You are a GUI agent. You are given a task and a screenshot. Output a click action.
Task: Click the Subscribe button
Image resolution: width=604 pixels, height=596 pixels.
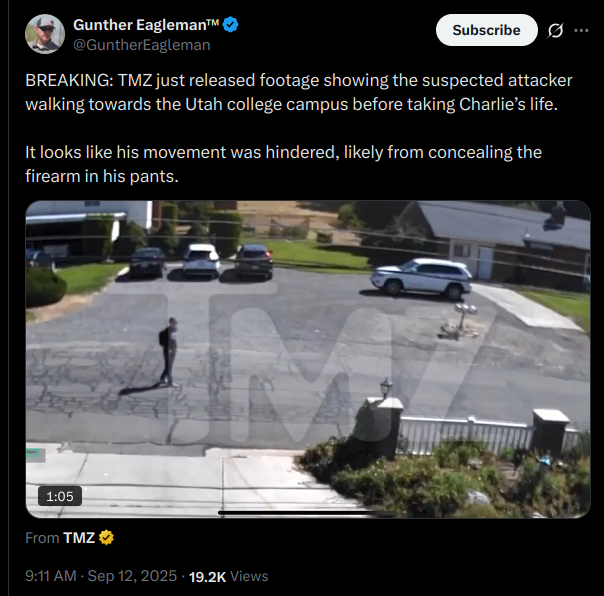[x=487, y=30]
